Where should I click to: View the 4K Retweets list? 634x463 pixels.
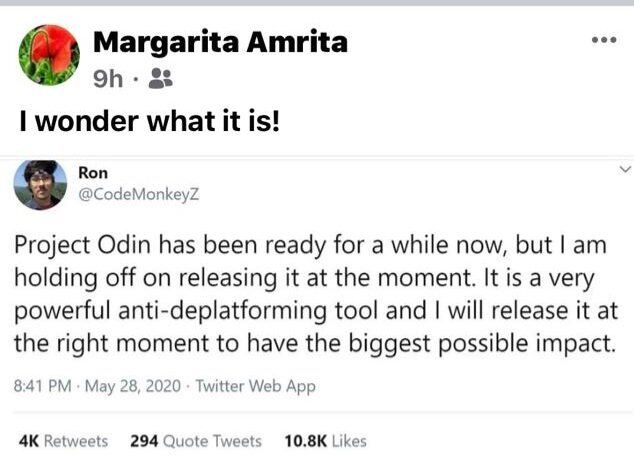[x=63, y=441]
